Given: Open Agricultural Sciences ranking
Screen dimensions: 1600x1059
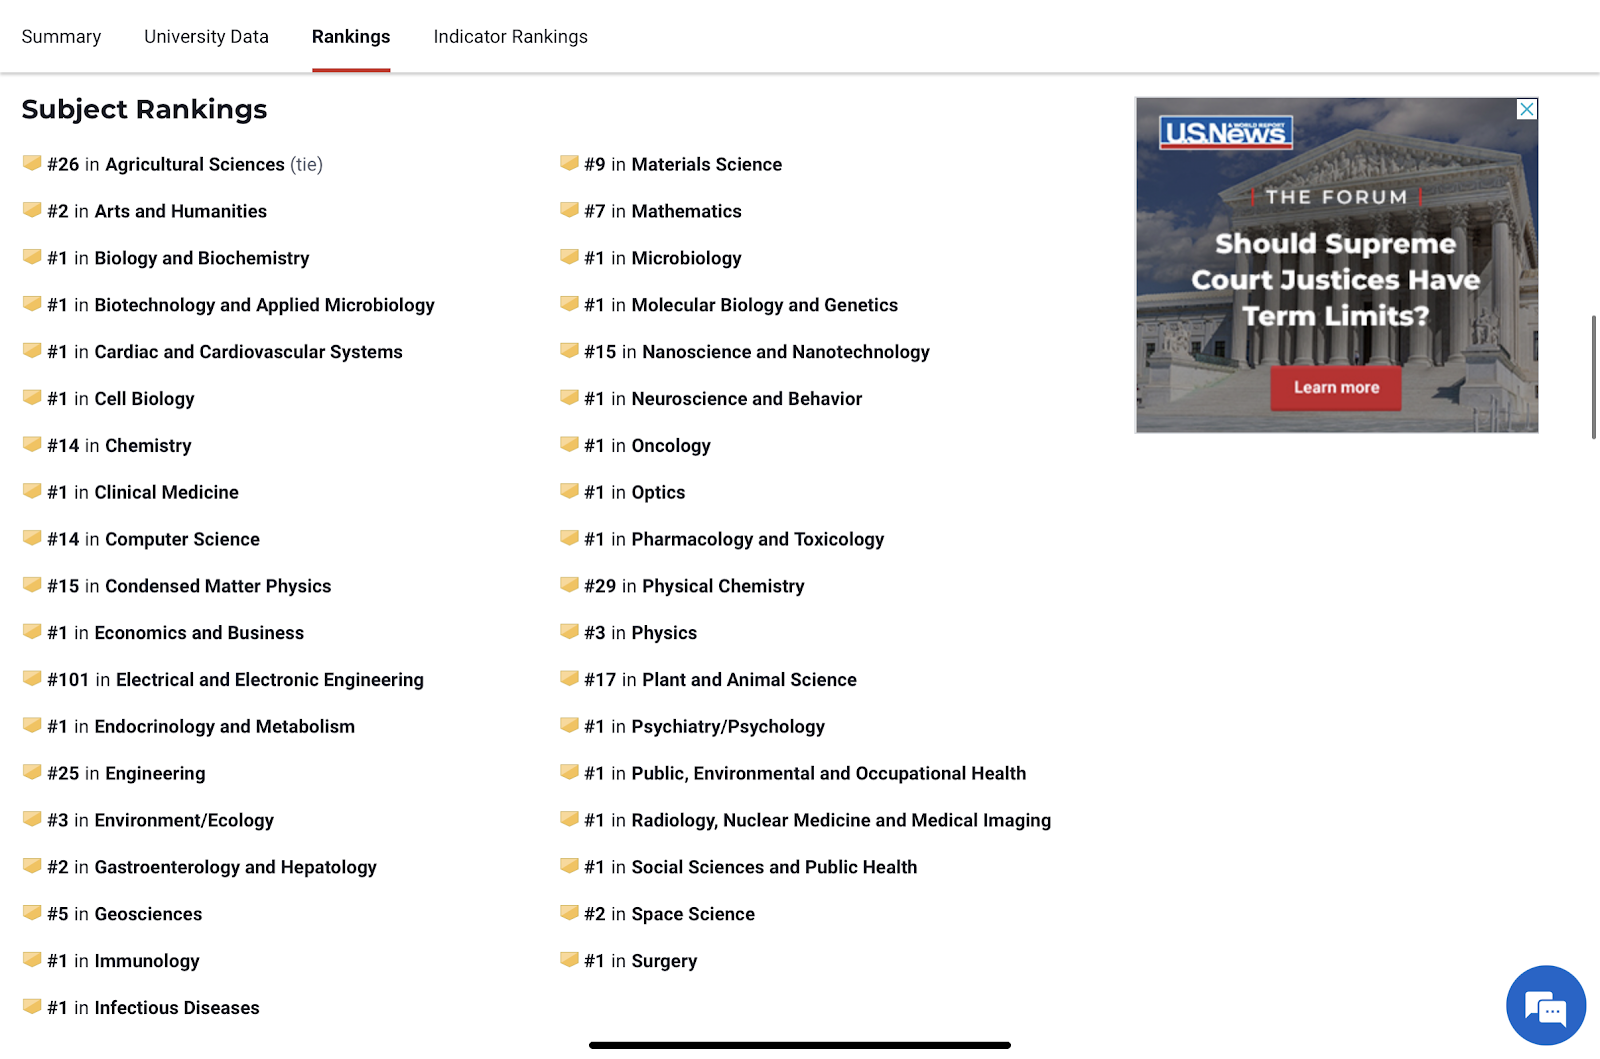Looking at the screenshot, I should 195,164.
